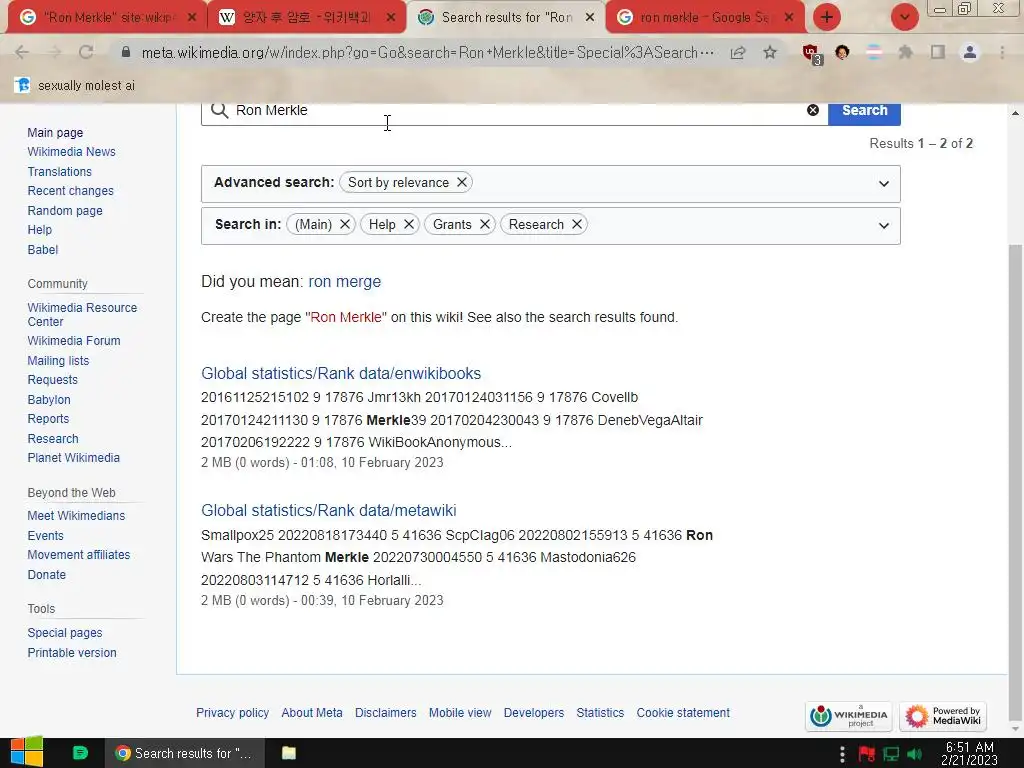Click the Wikimedia project badge
The width and height of the screenshot is (1024, 768).
(849, 716)
